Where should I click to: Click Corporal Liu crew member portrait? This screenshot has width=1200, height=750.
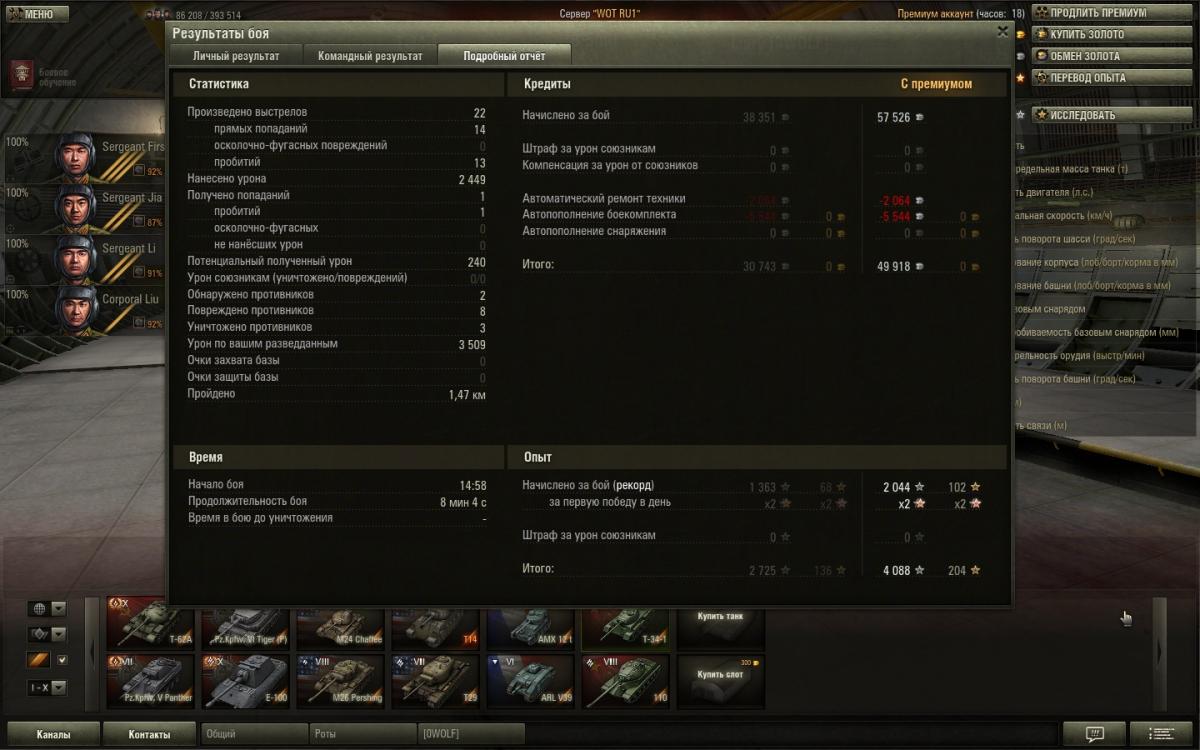tap(75, 310)
